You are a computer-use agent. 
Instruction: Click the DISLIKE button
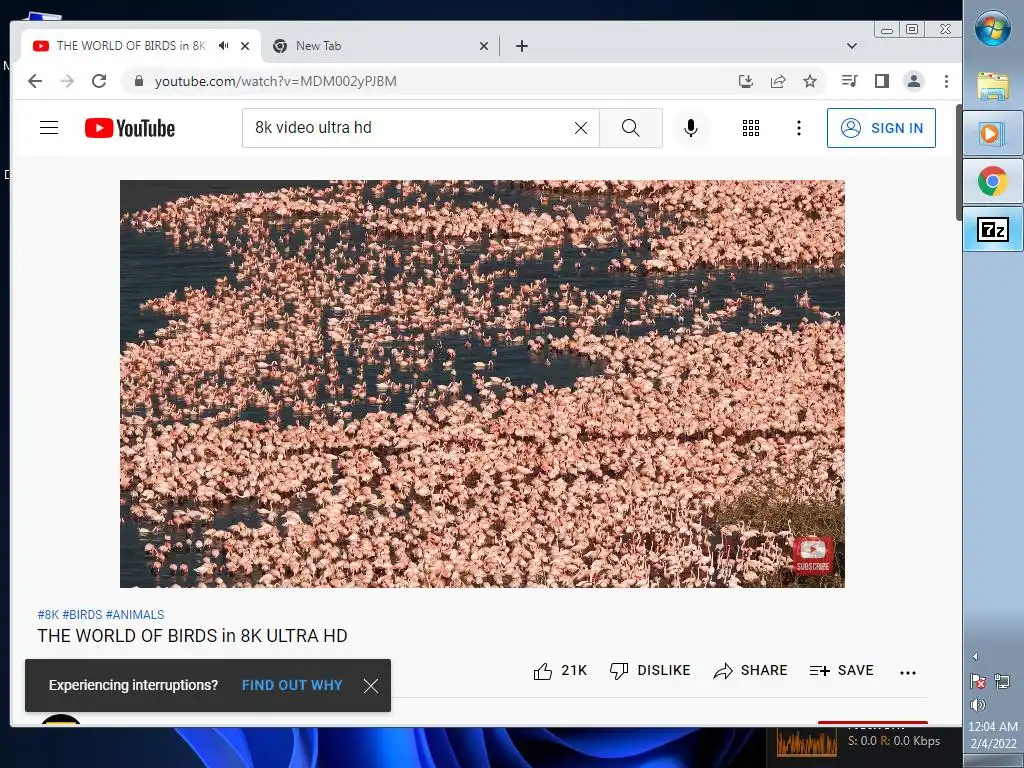point(650,671)
